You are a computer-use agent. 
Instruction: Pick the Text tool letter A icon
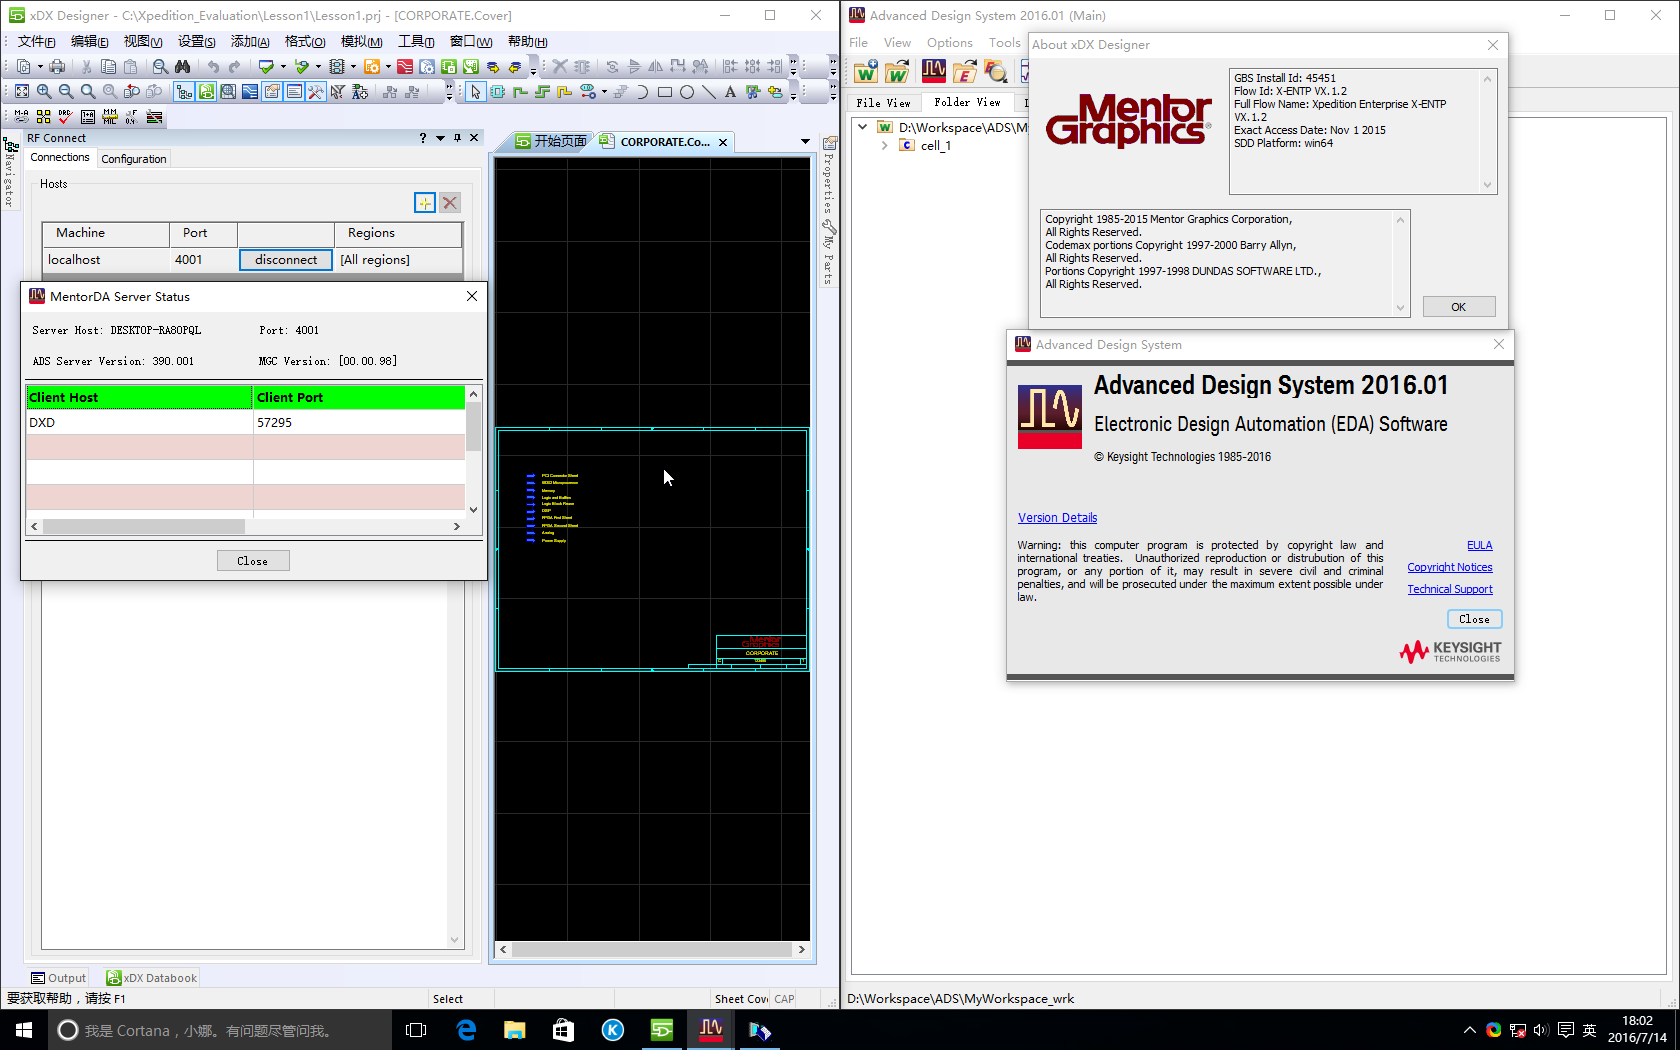[x=730, y=92]
